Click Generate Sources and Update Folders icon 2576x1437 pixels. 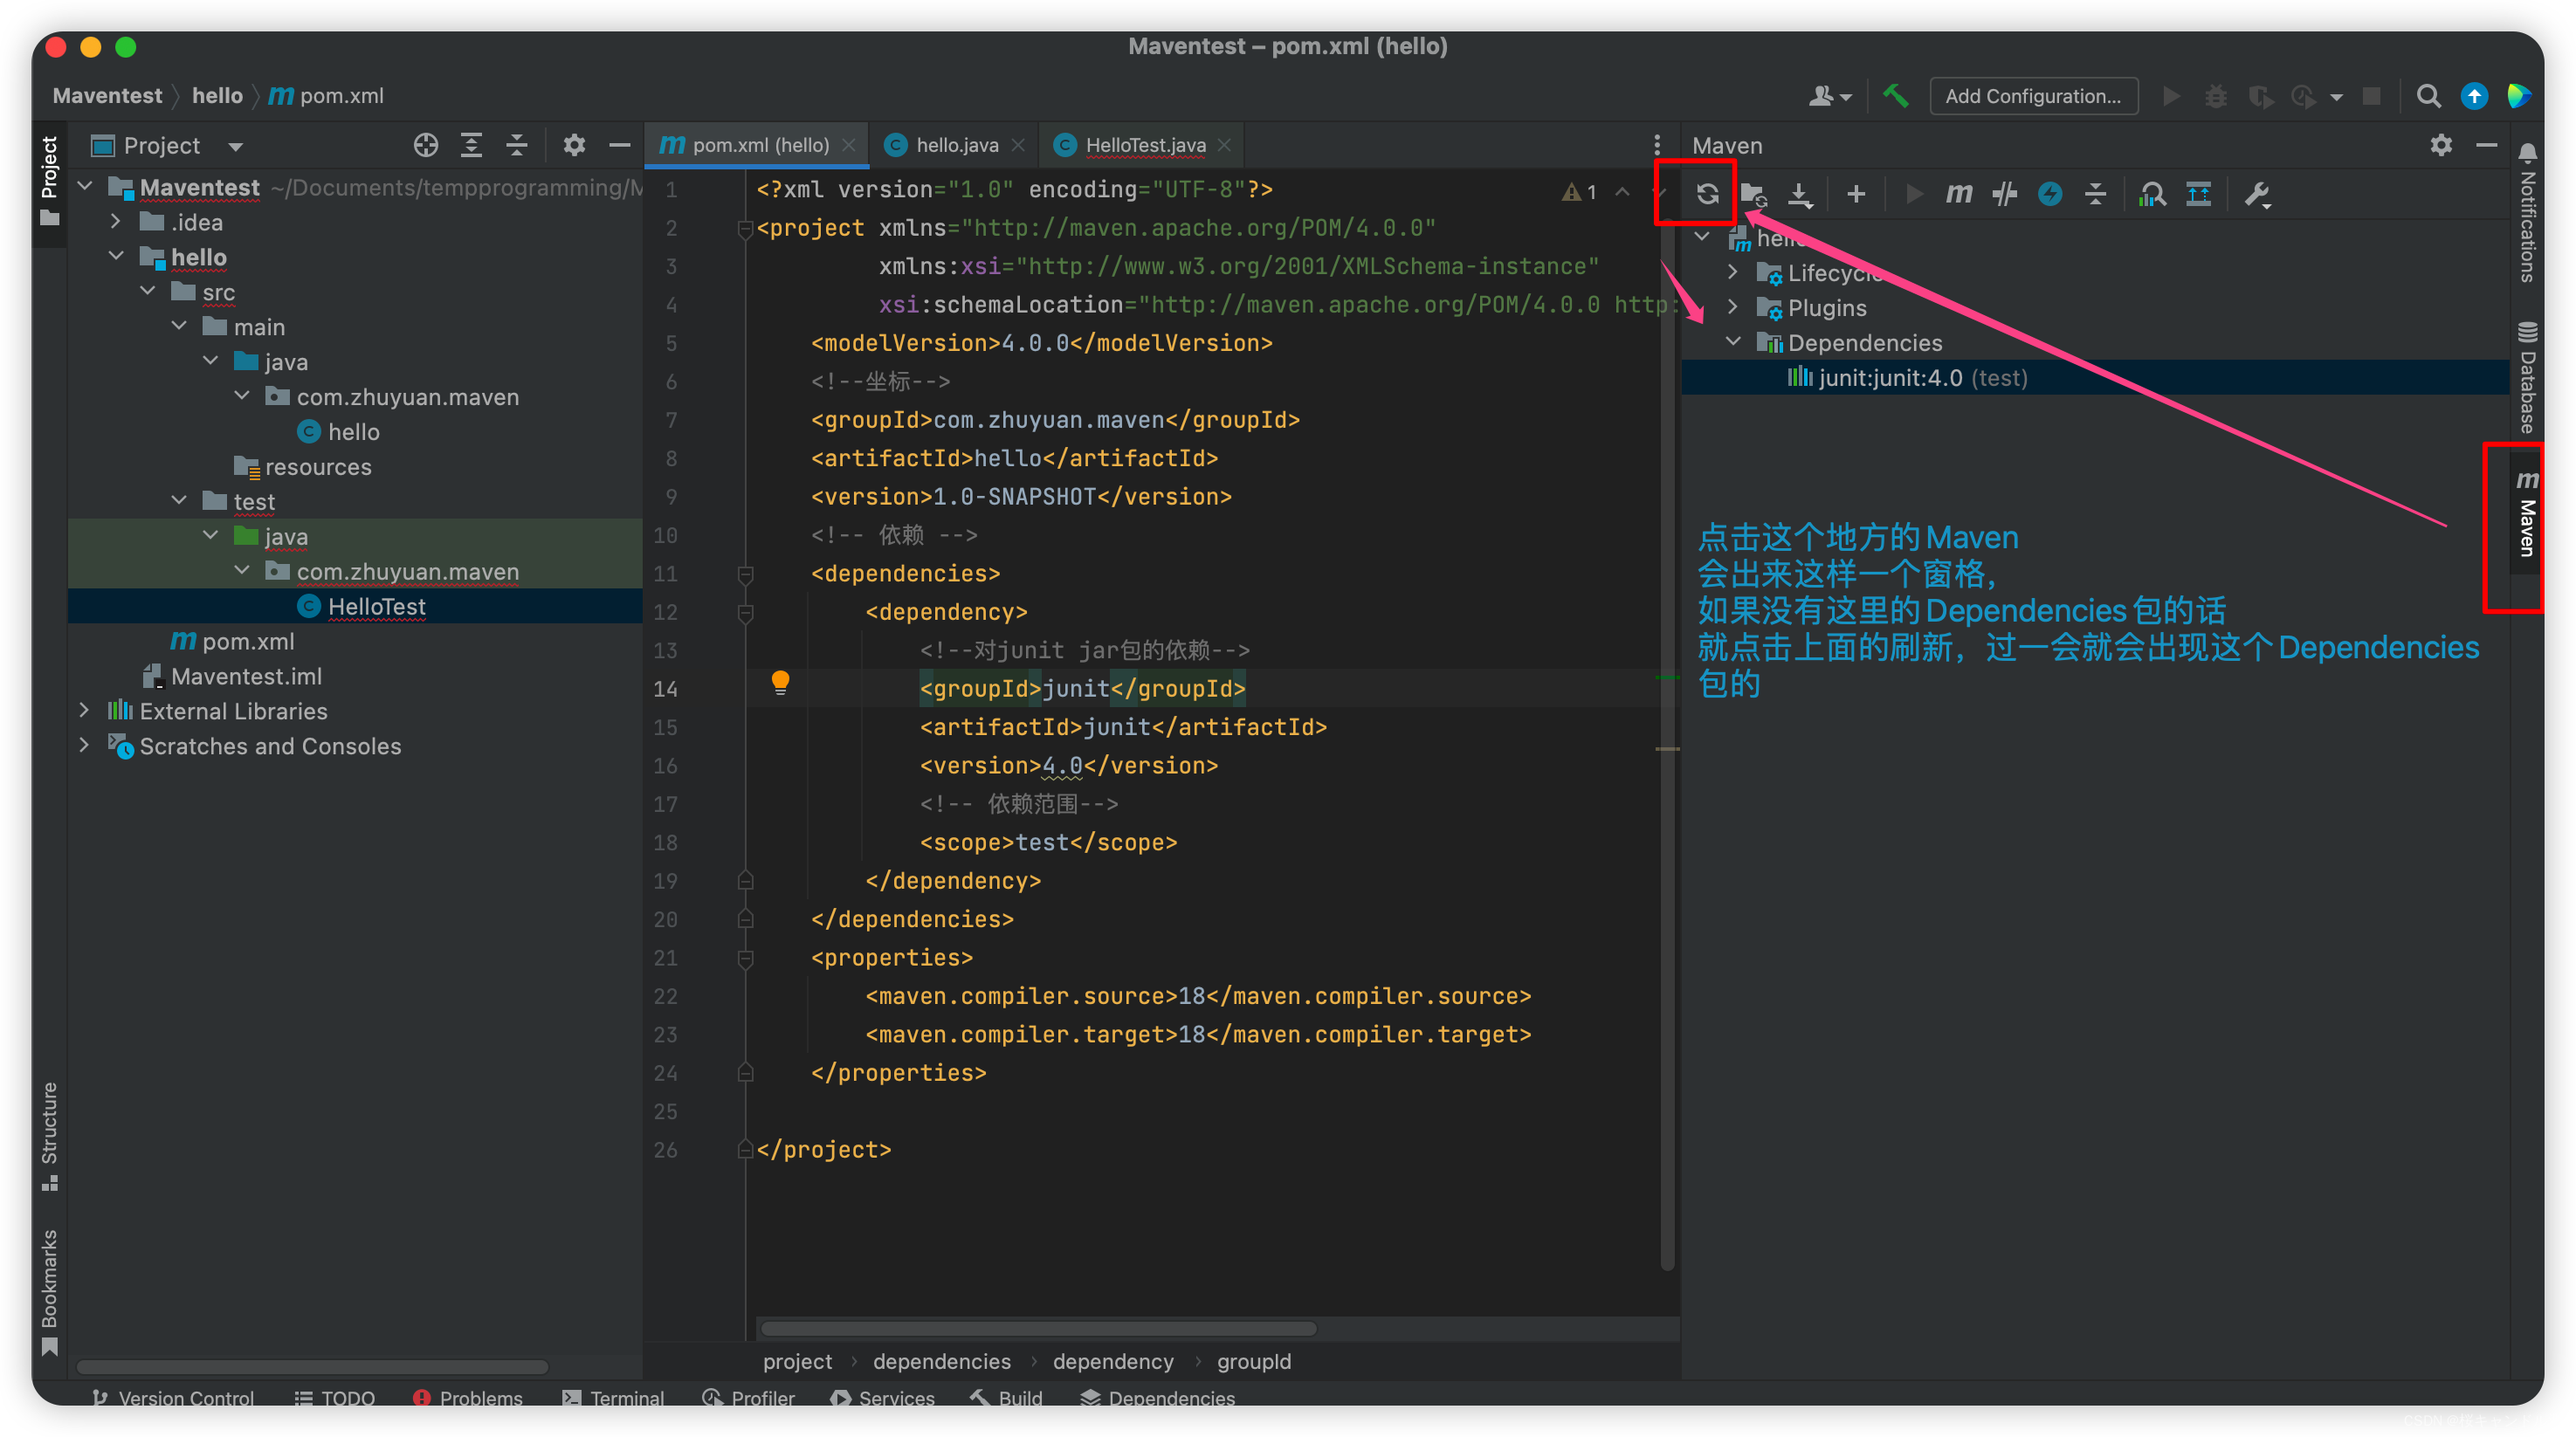tap(1753, 194)
